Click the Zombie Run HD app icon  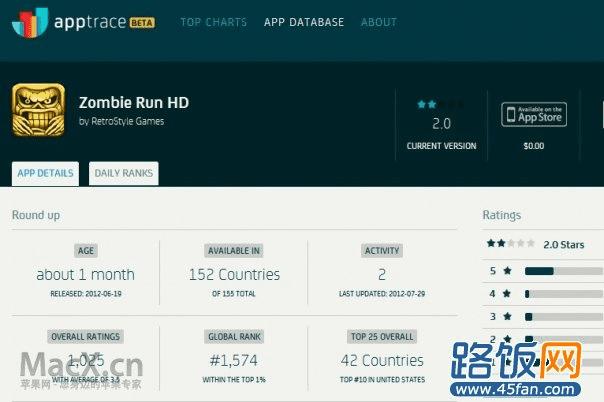(x=39, y=110)
